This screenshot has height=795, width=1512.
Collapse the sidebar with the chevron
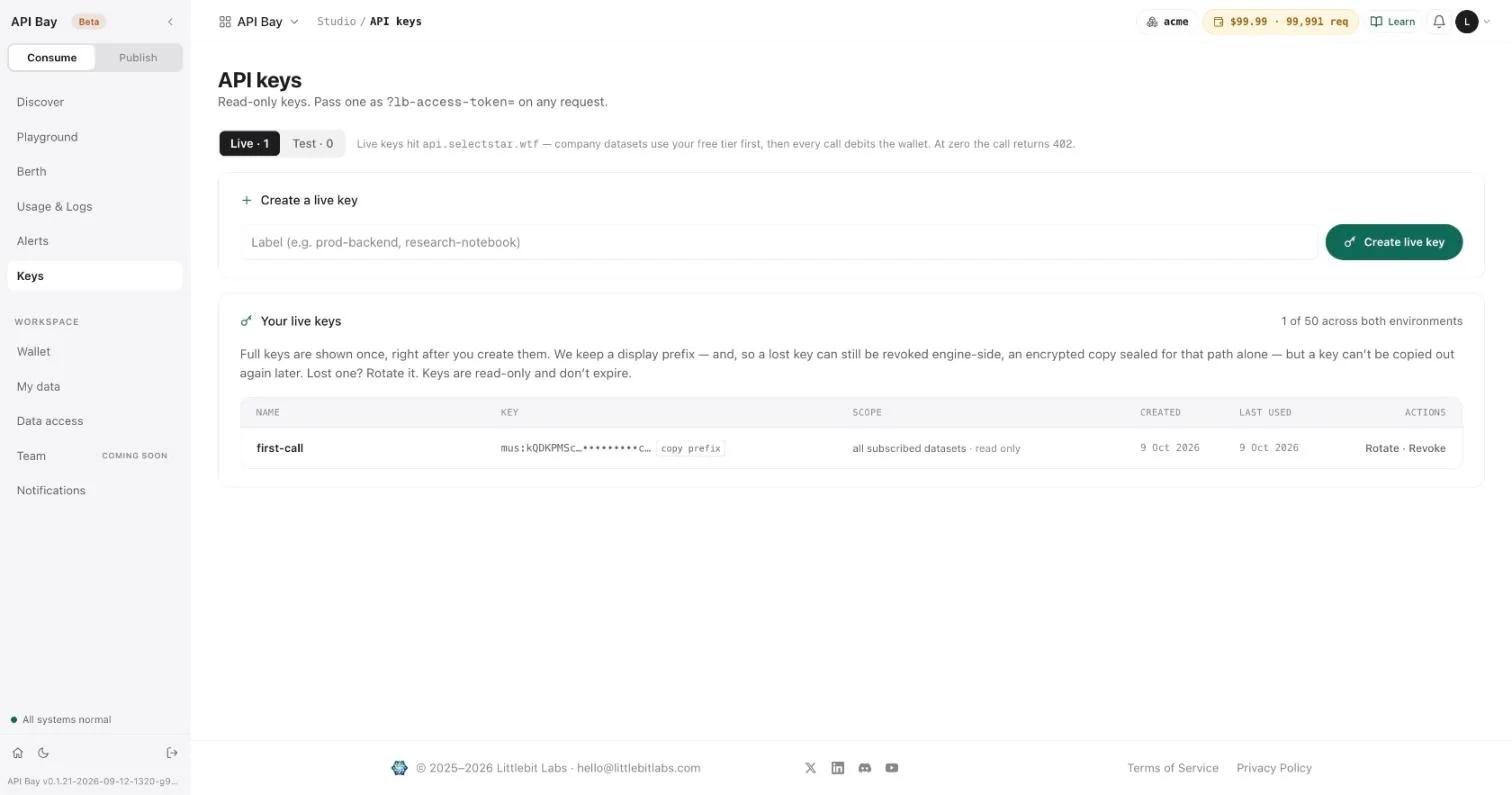(170, 22)
